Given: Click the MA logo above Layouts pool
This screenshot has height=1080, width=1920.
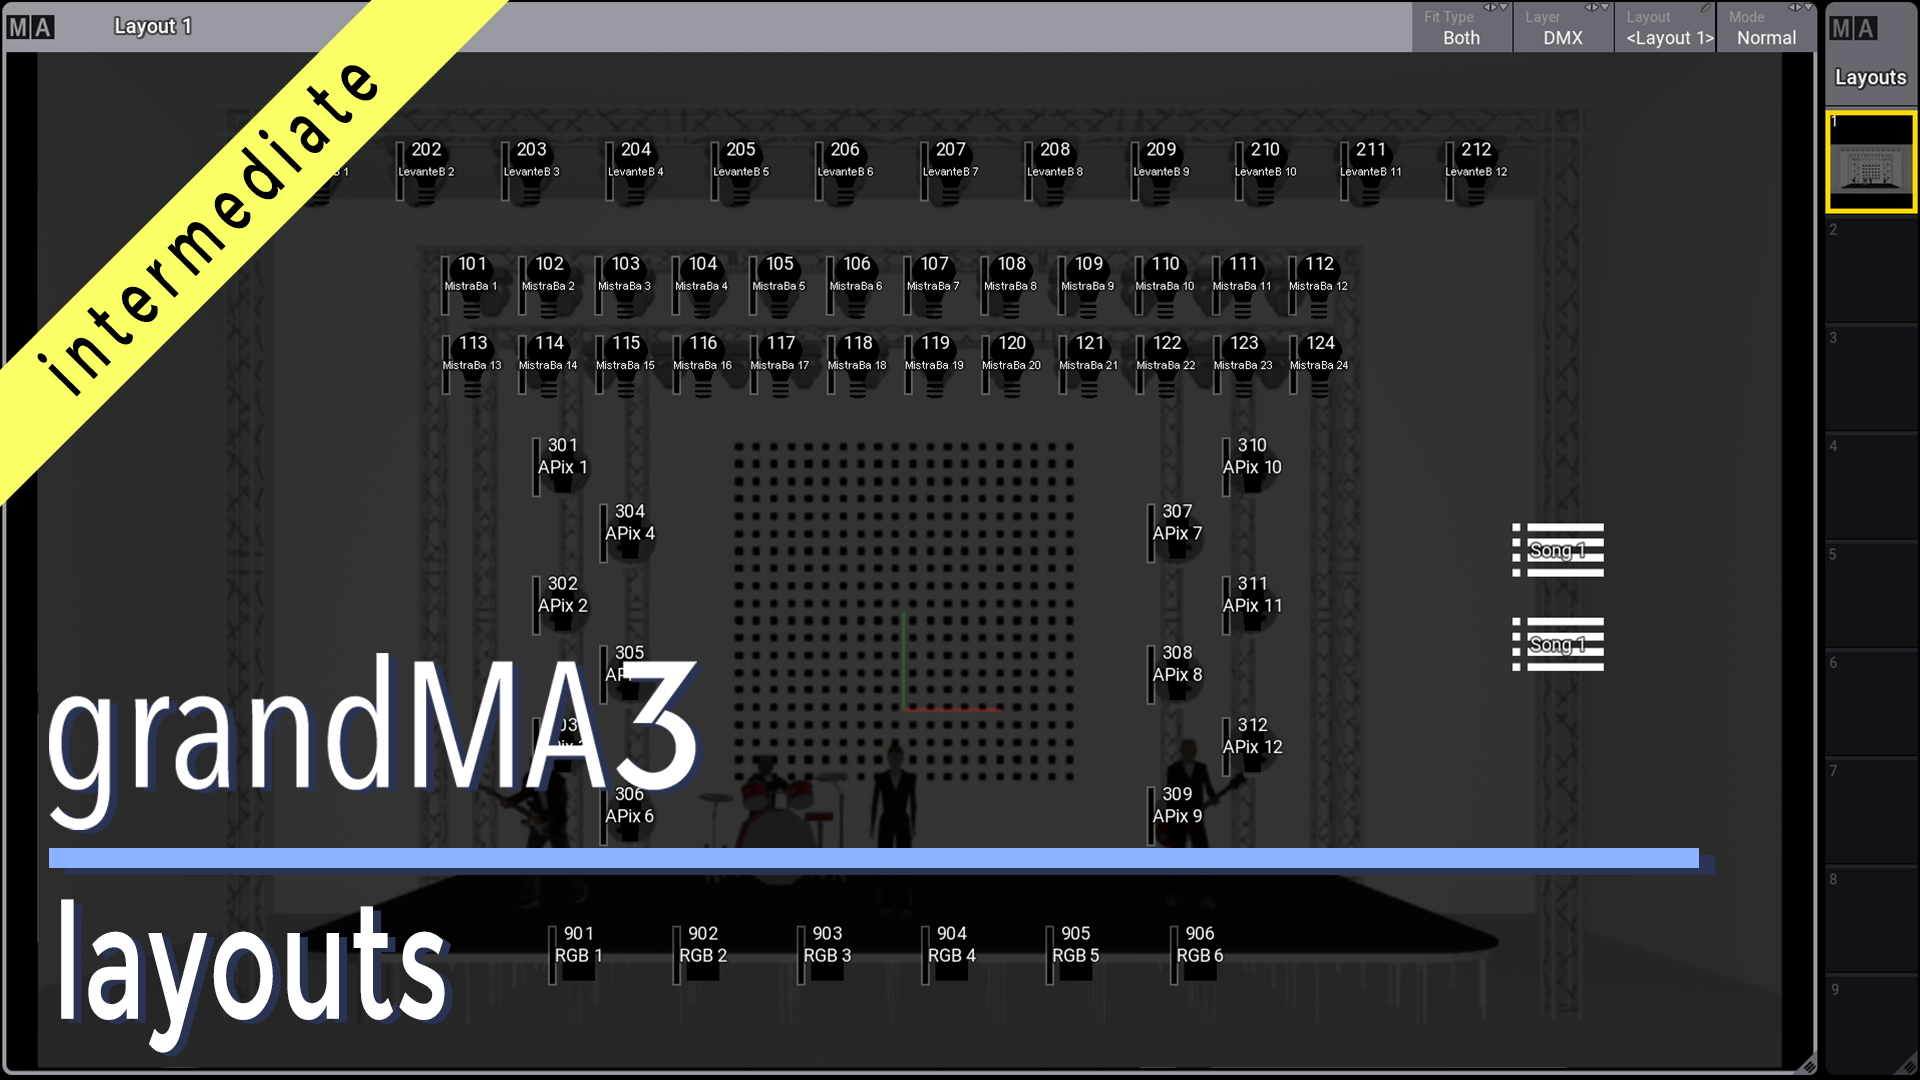Looking at the screenshot, I should click(1853, 28).
